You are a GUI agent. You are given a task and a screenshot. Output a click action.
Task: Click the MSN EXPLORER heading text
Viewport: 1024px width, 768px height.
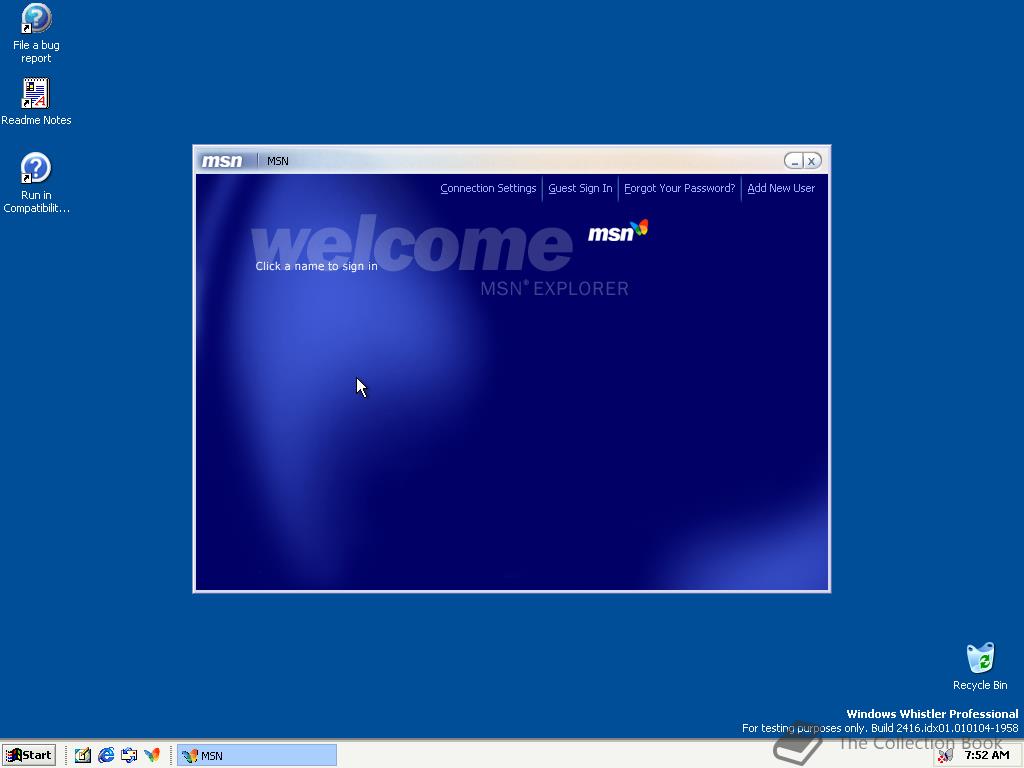click(x=554, y=289)
